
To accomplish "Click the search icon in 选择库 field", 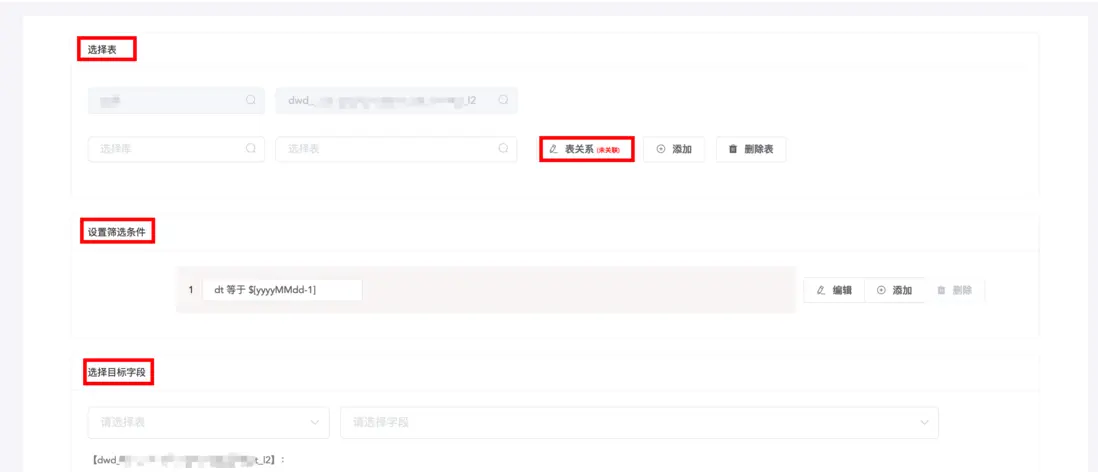I will pos(250,149).
